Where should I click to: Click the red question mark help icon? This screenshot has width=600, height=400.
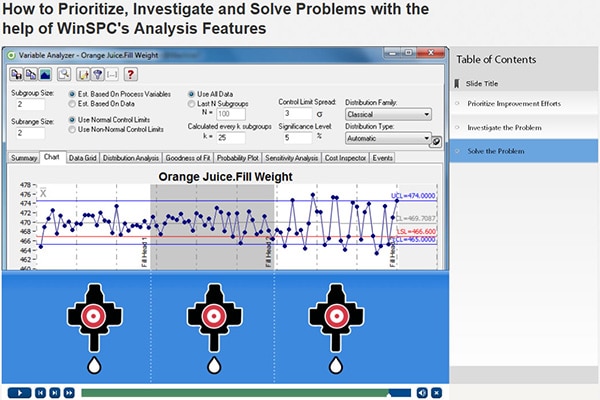point(131,74)
